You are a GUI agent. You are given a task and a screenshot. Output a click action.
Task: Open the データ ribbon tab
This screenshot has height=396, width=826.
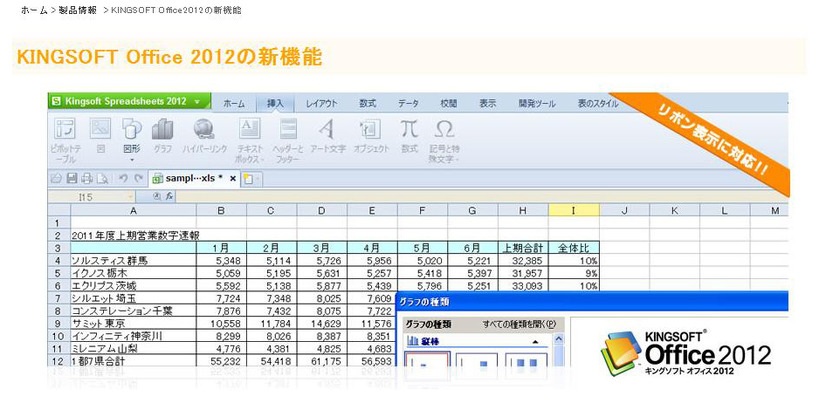pyautogui.click(x=408, y=104)
